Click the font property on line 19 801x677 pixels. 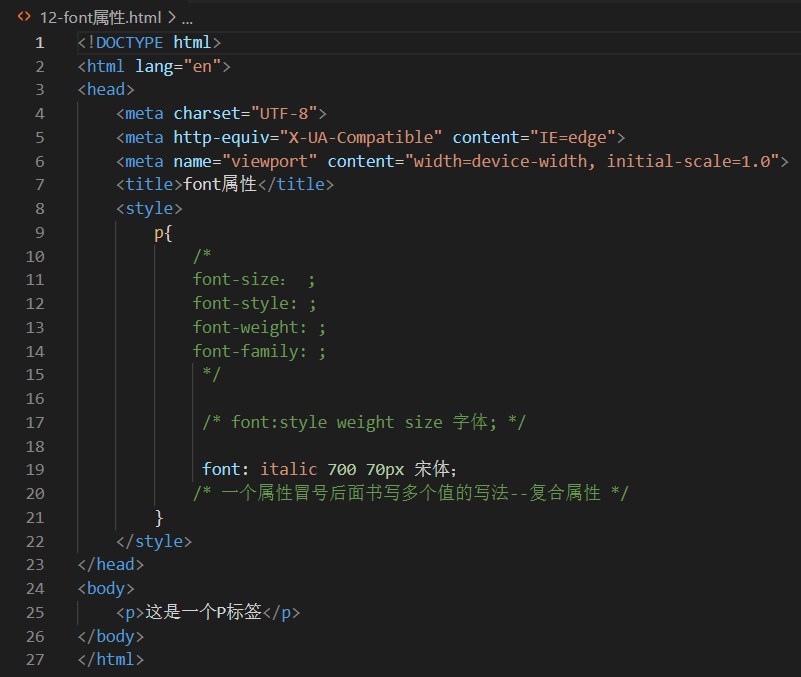click(221, 470)
